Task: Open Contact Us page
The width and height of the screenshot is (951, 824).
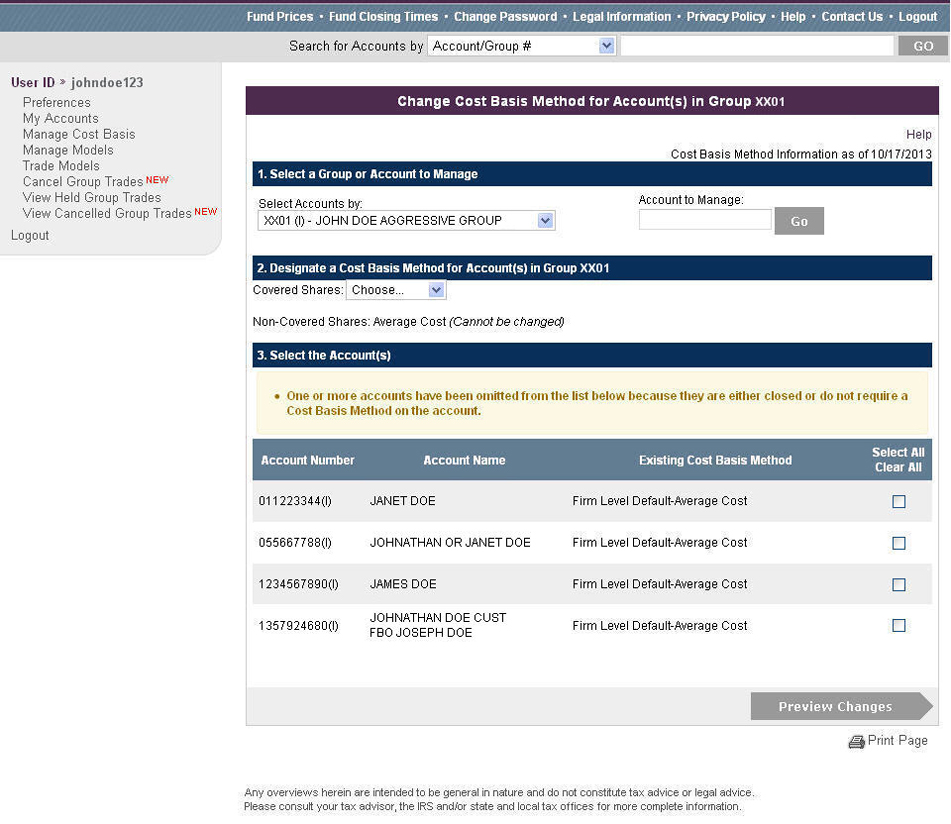Action: pos(852,16)
